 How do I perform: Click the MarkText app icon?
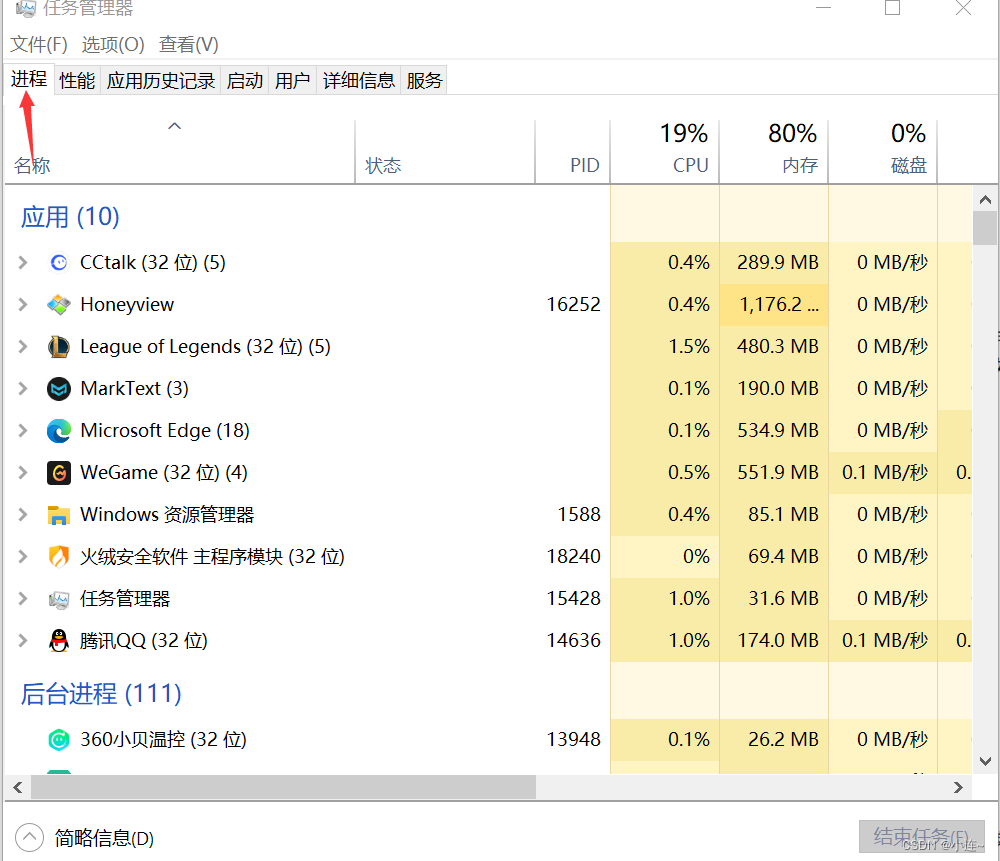59,389
